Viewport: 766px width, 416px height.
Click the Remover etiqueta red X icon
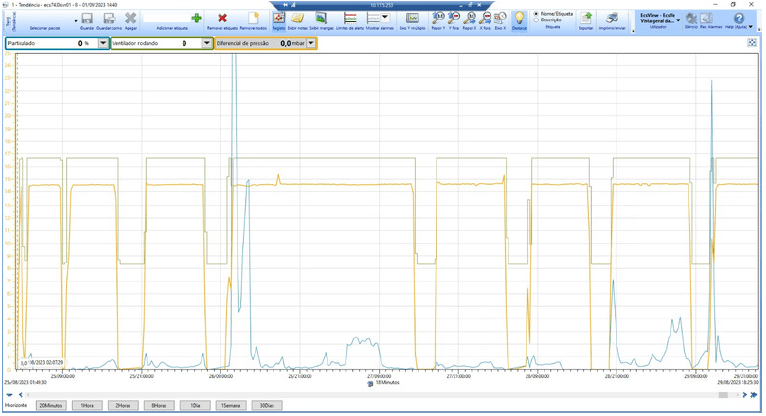223,19
